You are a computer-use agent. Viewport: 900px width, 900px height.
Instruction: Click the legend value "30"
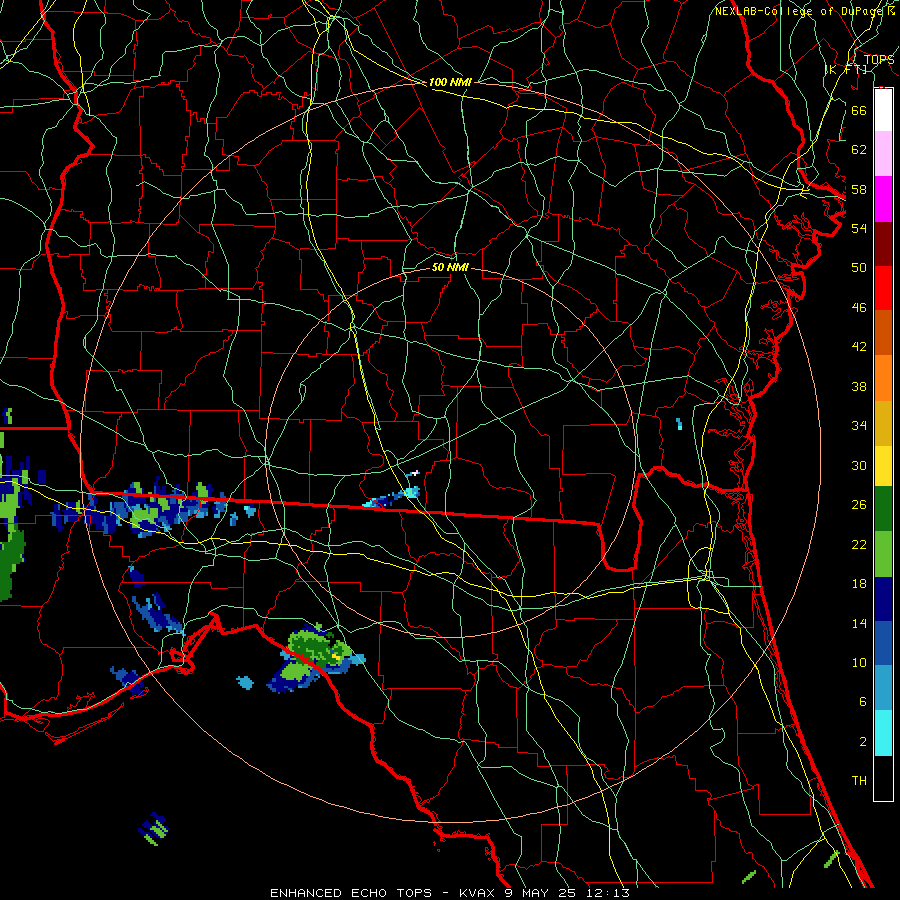pos(859,465)
